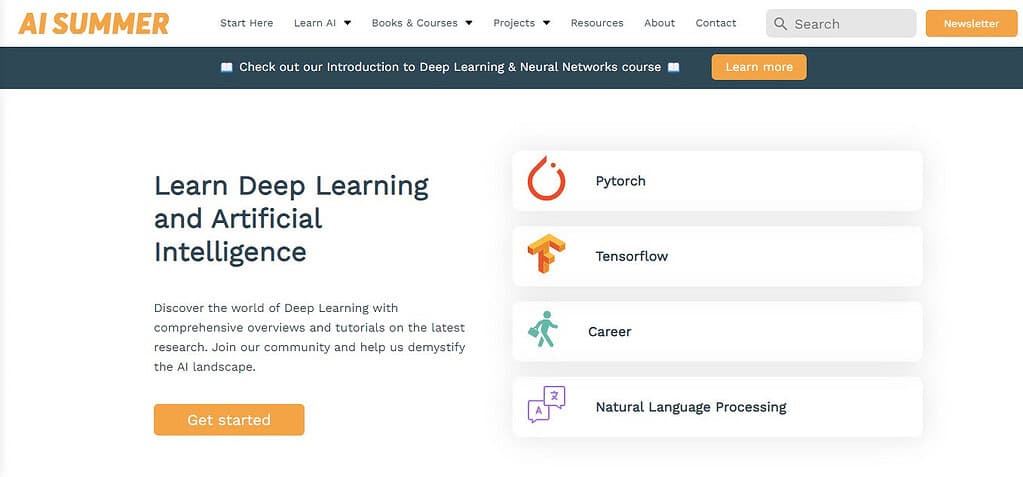Click the Learn more banner button
This screenshot has width=1023, height=477.
759,67
